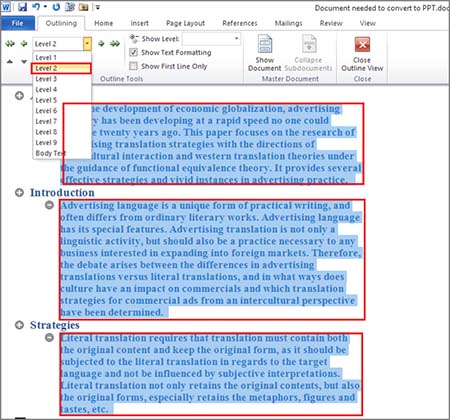Click the Promote single left arrow icon
The width and height of the screenshot is (450, 420).
point(24,44)
